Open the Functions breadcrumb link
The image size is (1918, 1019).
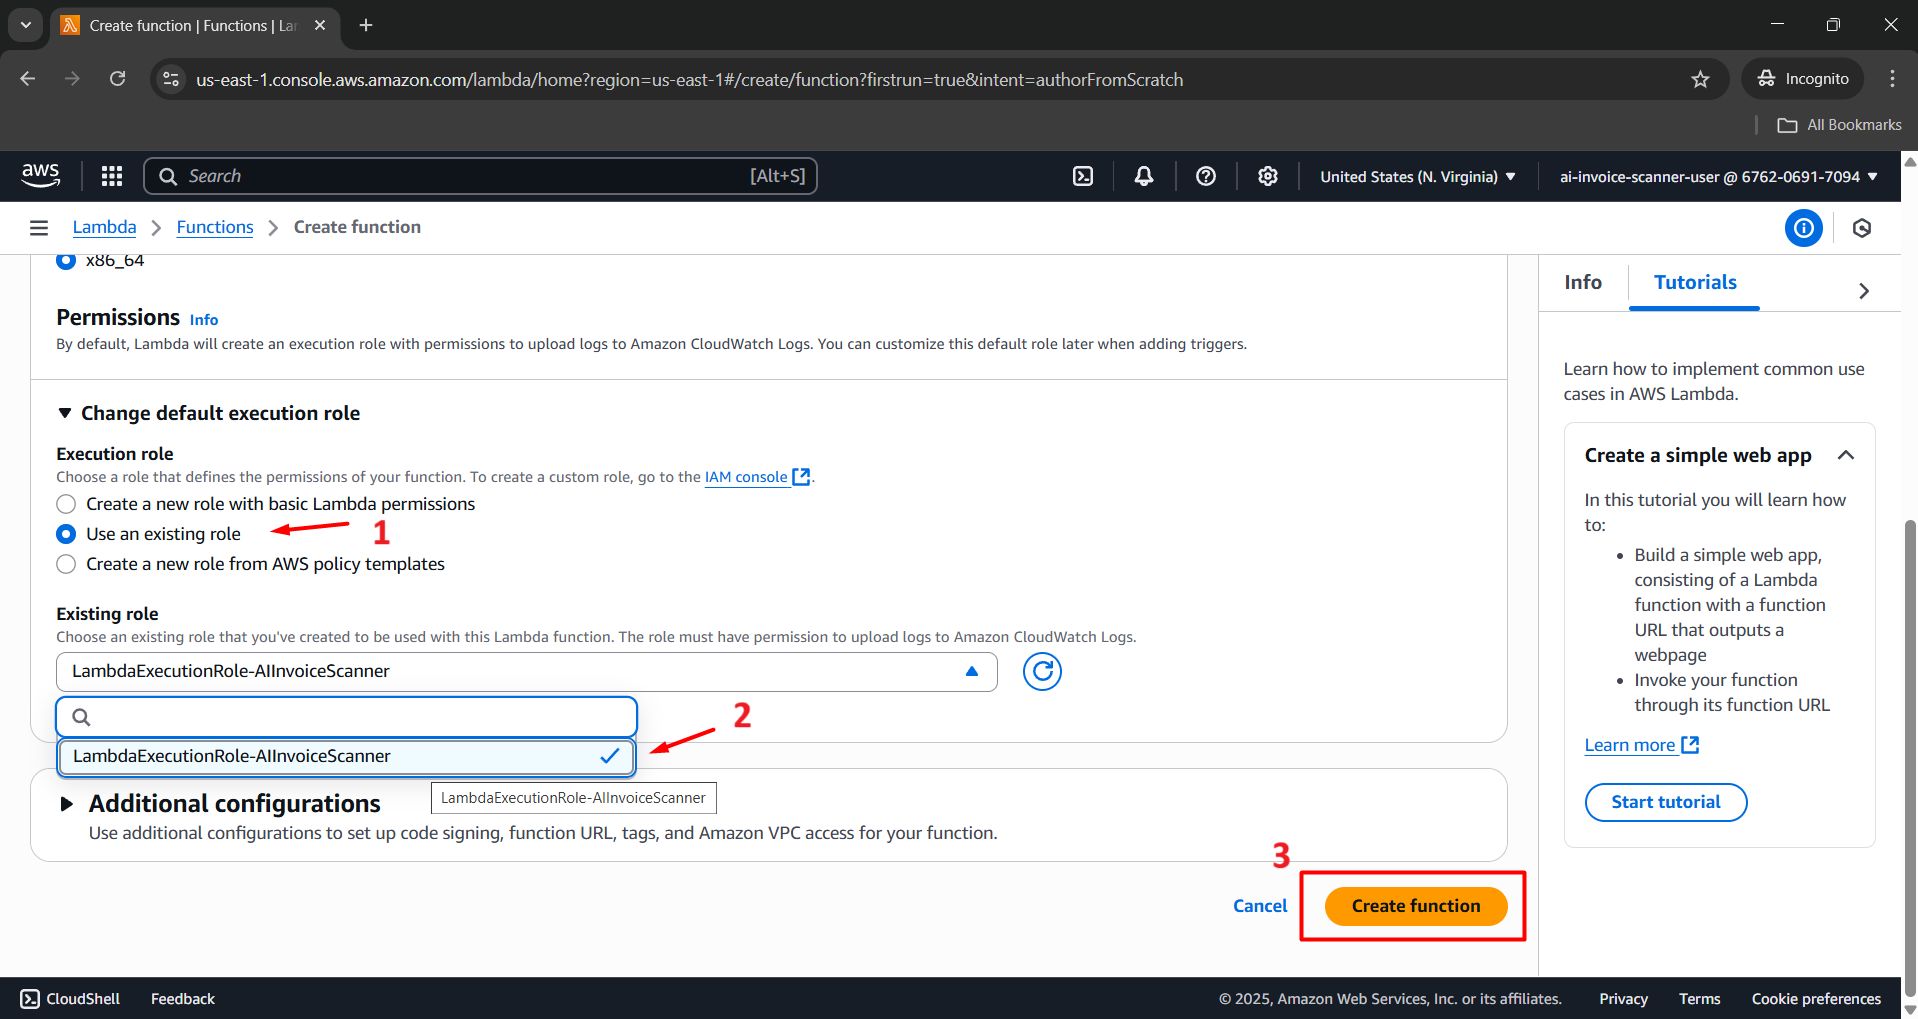(x=214, y=227)
